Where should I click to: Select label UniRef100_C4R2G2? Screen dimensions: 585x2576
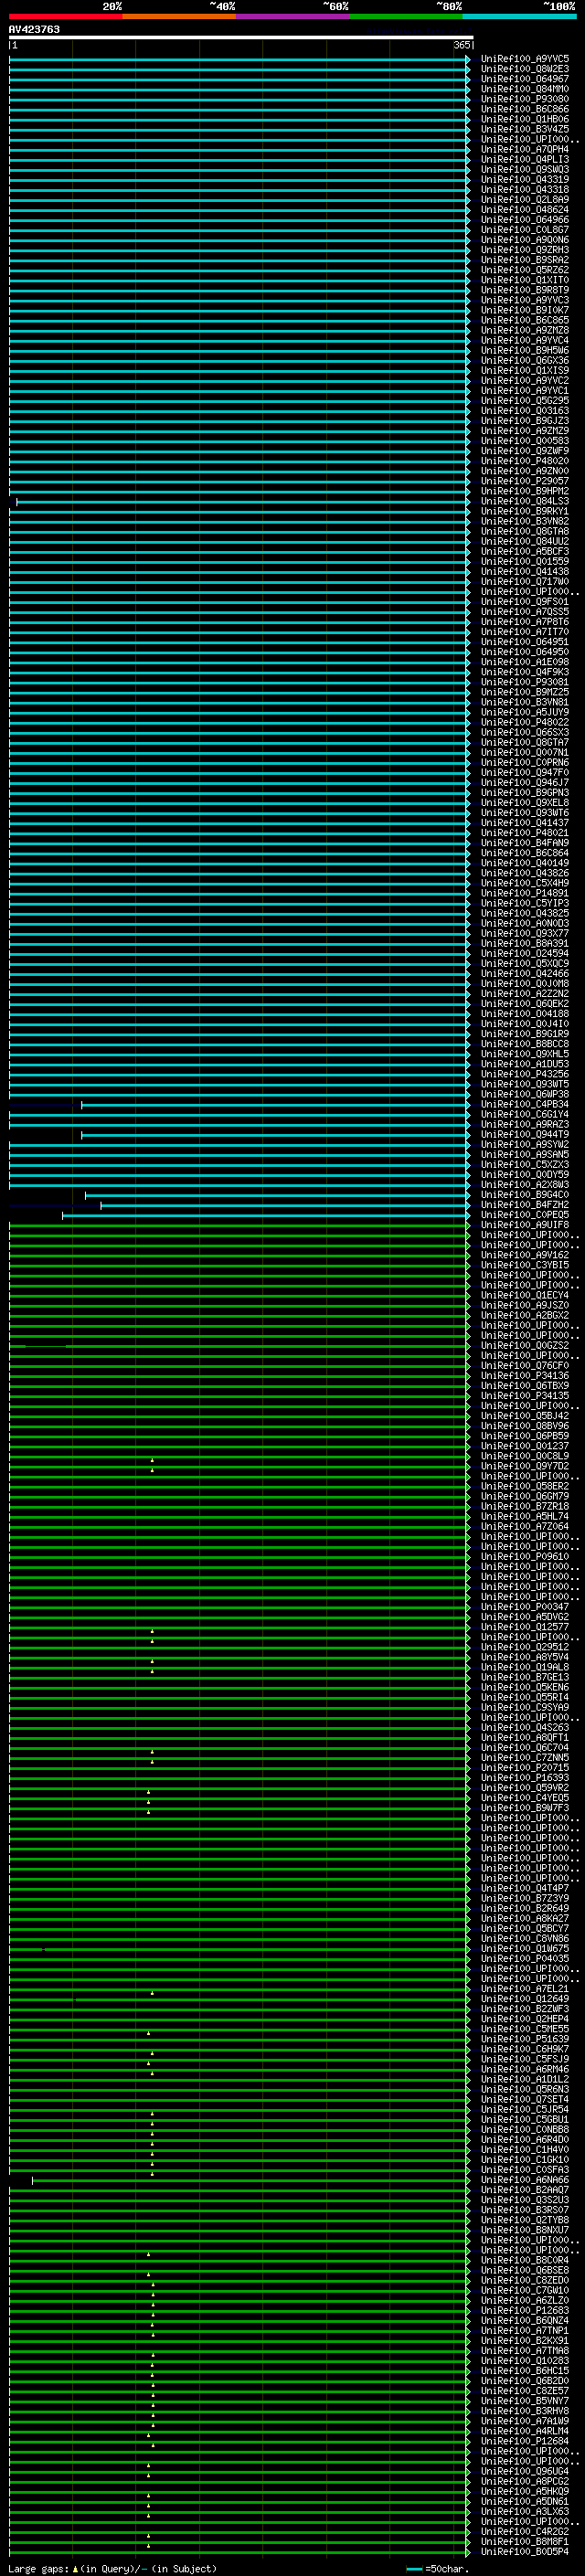point(525,2531)
